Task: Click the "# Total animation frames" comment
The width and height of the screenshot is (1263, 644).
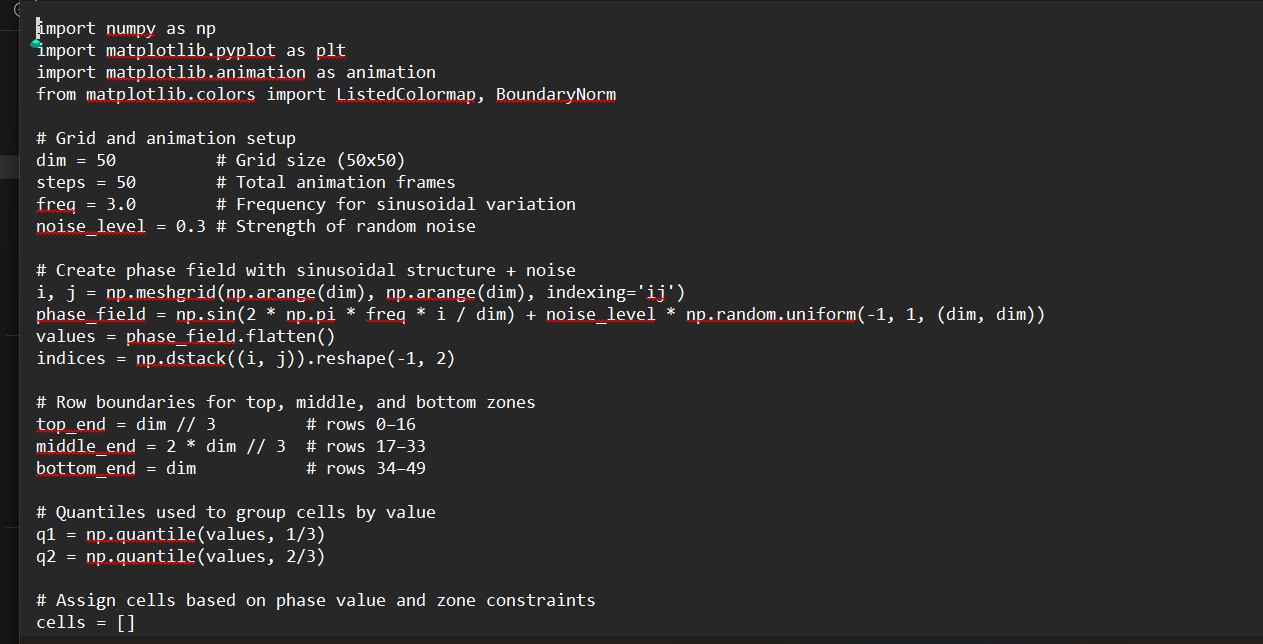Action: 335,182
